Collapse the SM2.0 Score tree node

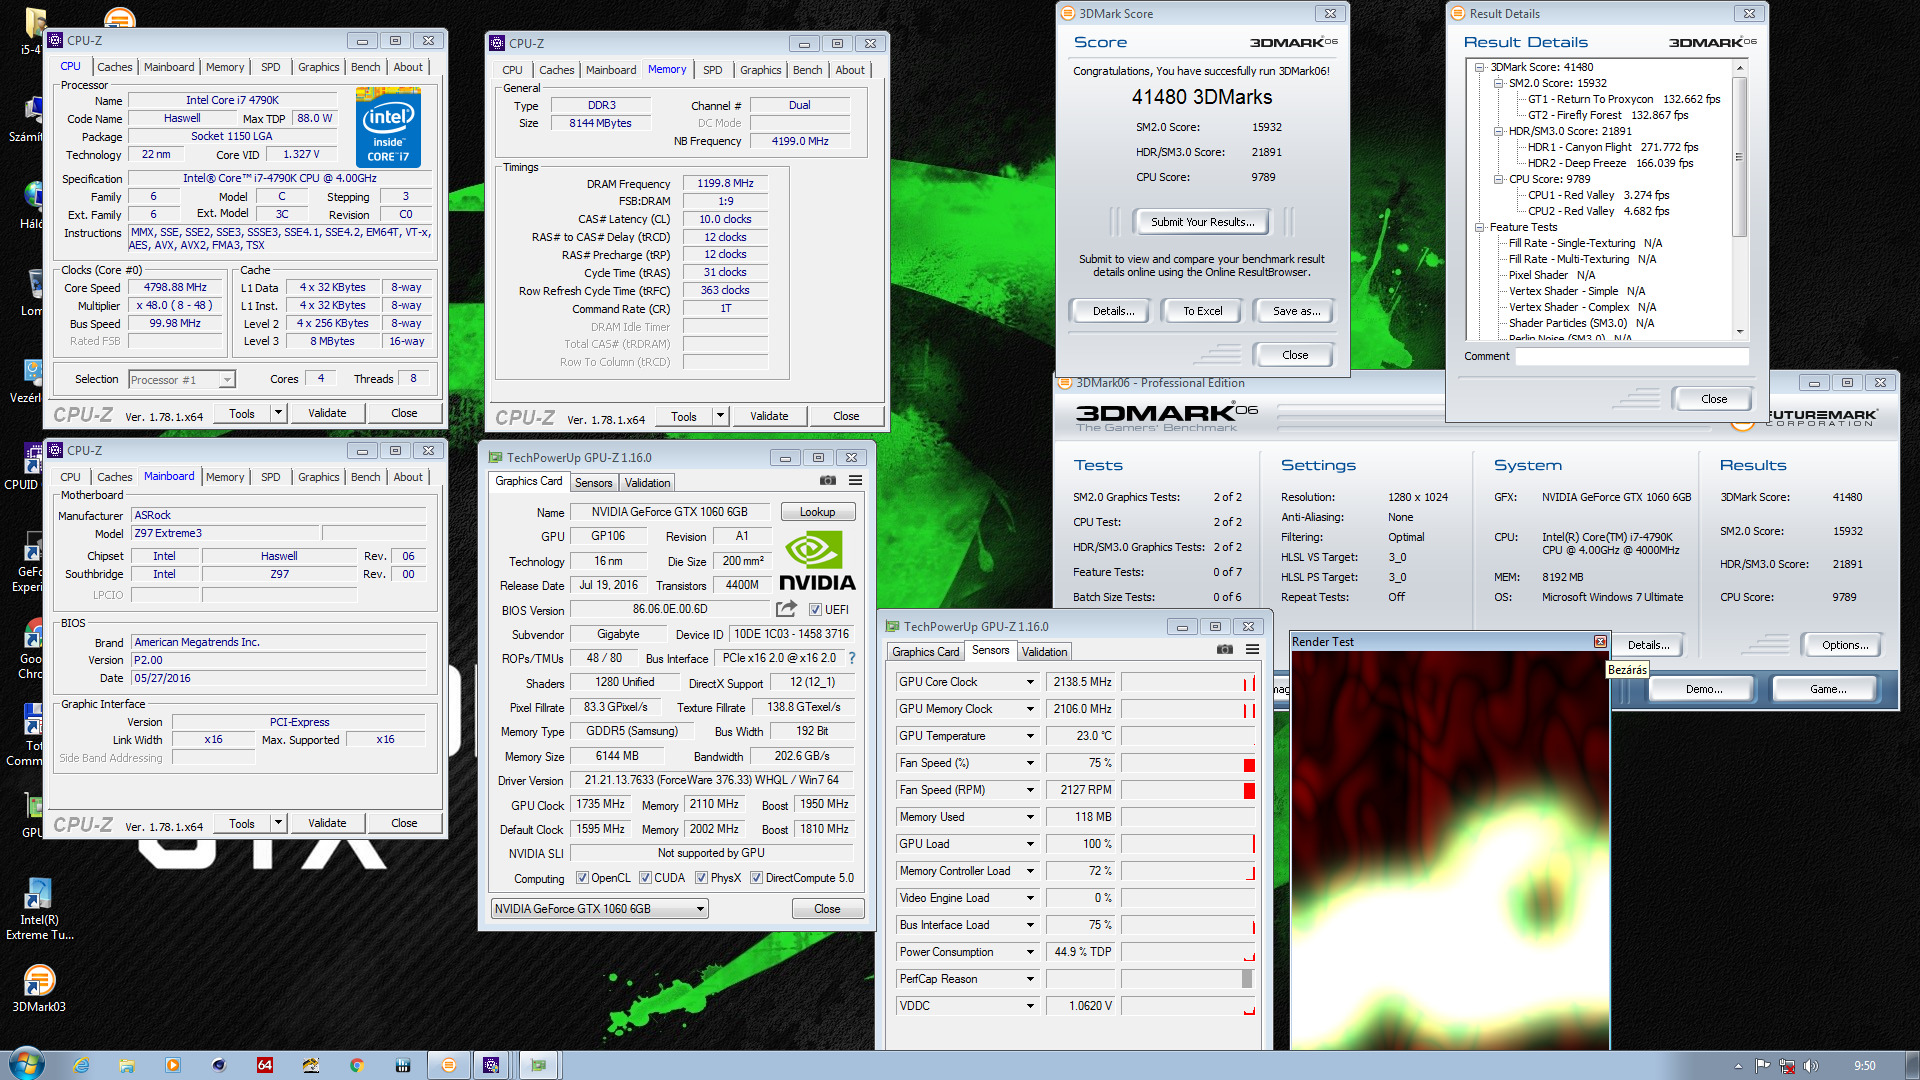[x=1498, y=83]
